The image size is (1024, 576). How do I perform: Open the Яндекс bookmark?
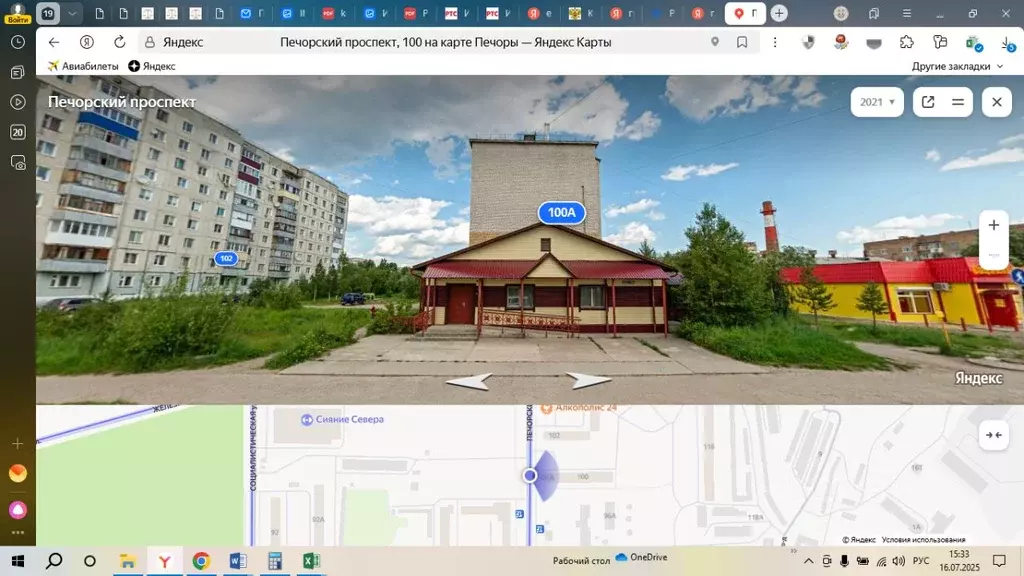pos(152,66)
